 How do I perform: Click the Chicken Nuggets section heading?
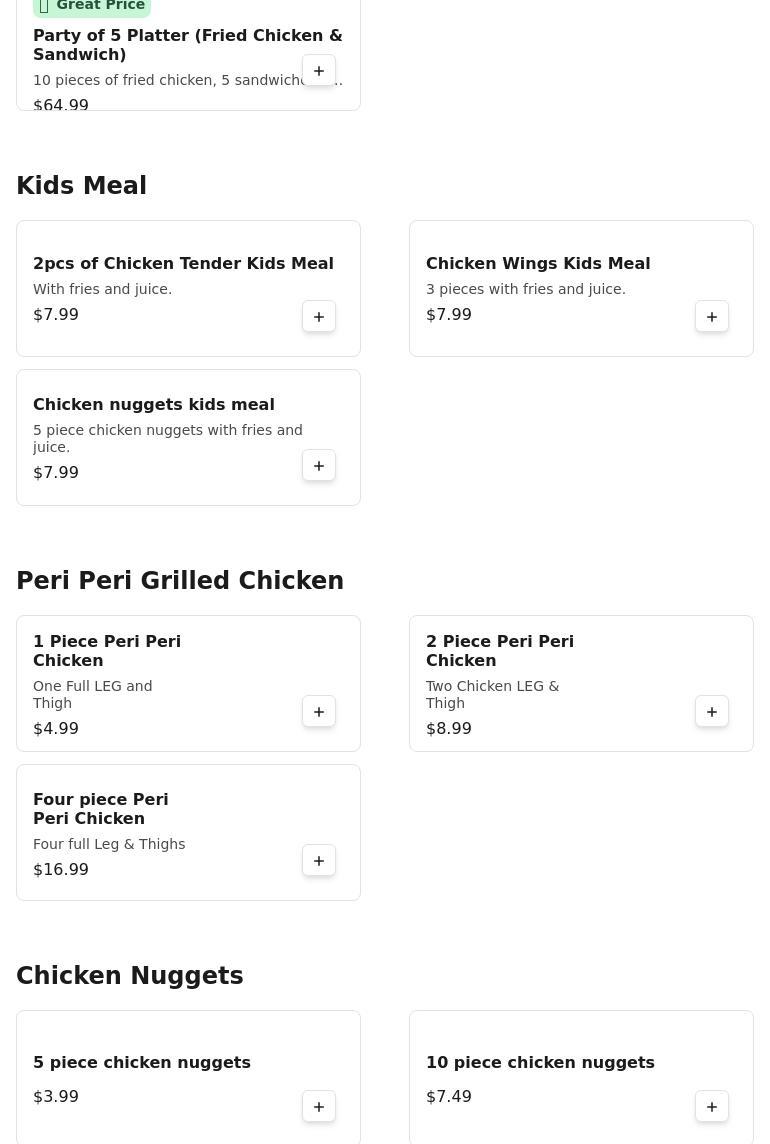130,976
